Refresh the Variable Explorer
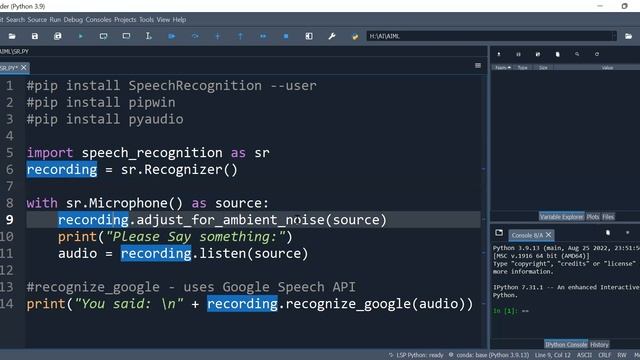Screen dimensions: 640x360 tap(597, 54)
